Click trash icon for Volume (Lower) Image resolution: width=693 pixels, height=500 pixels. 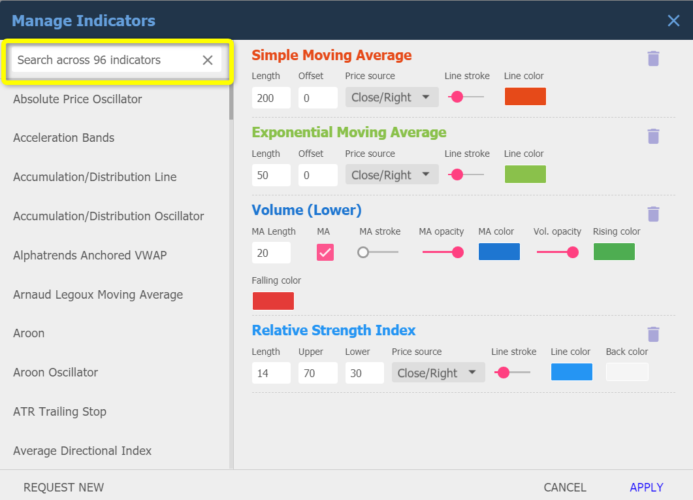pyautogui.click(x=653, y=214)
